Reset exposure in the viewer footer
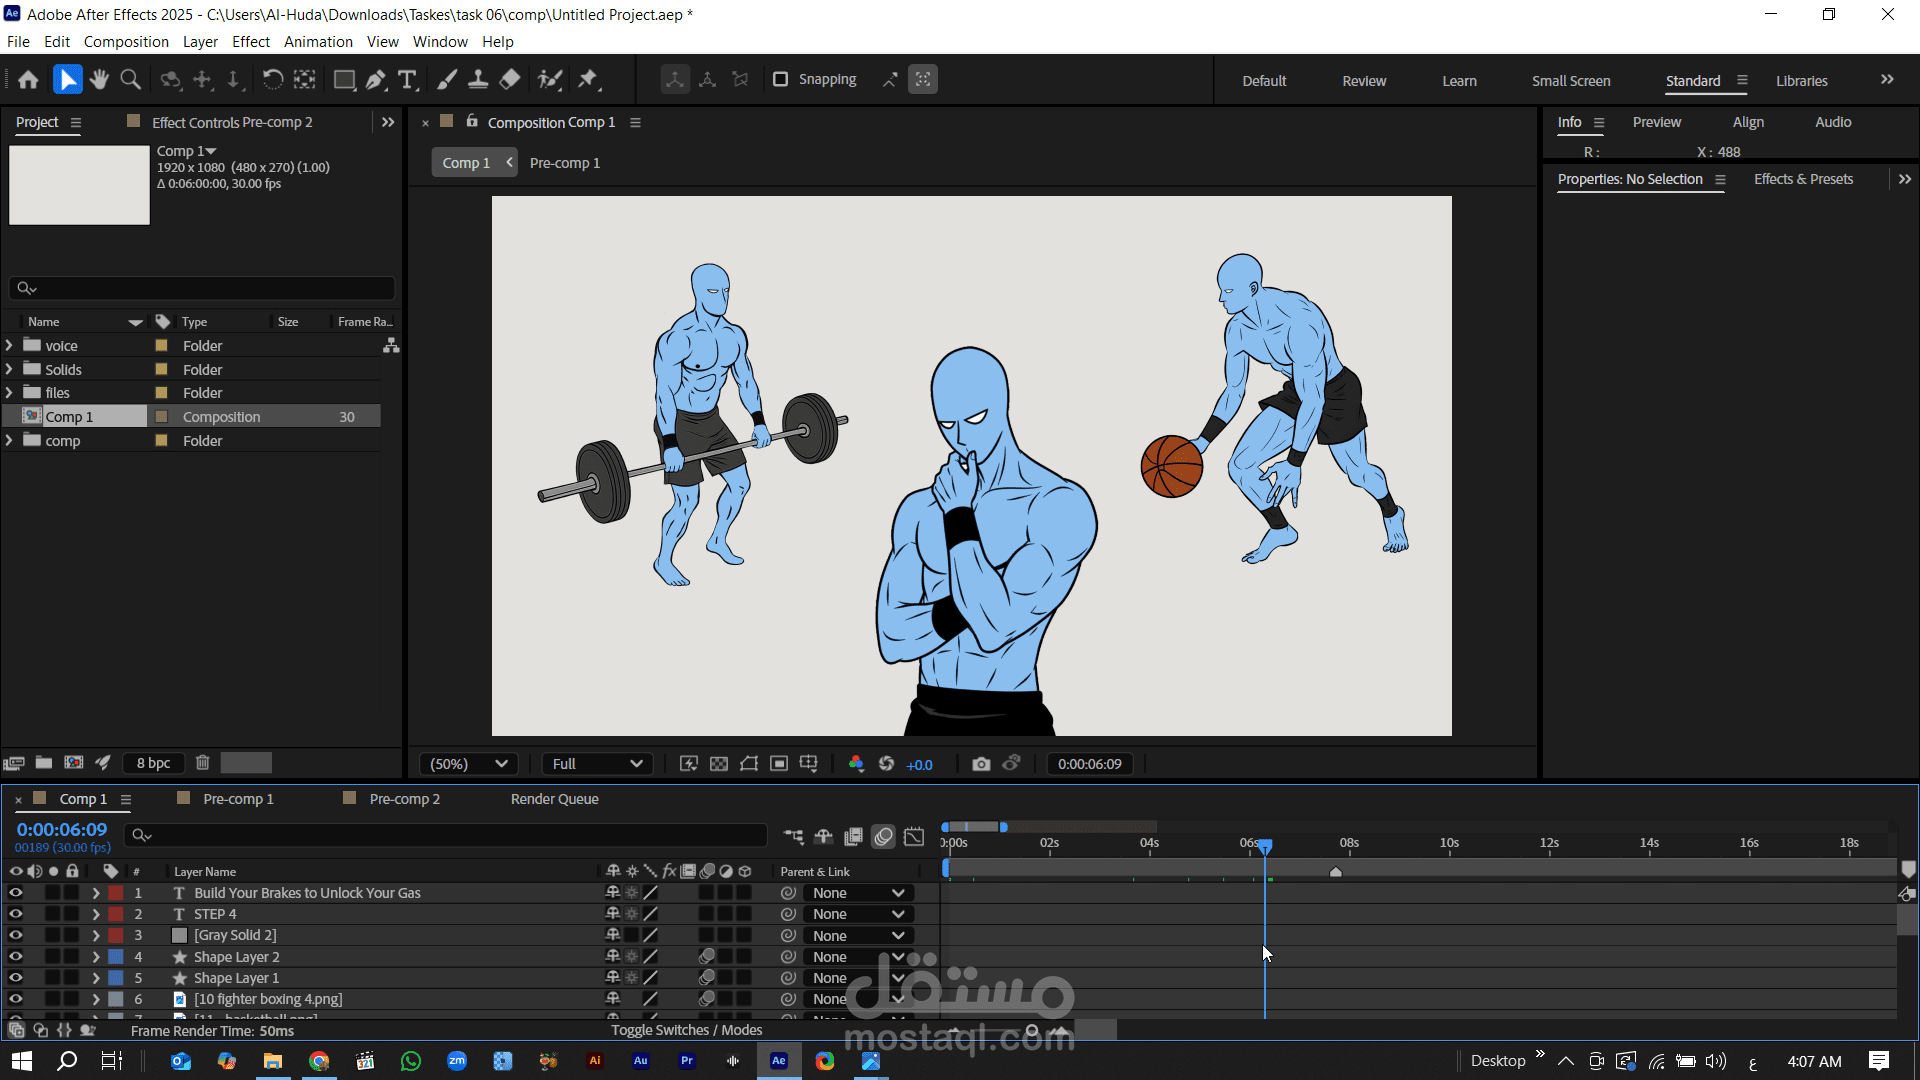Screen dimensions: 1920x1080 pos(886,764)
